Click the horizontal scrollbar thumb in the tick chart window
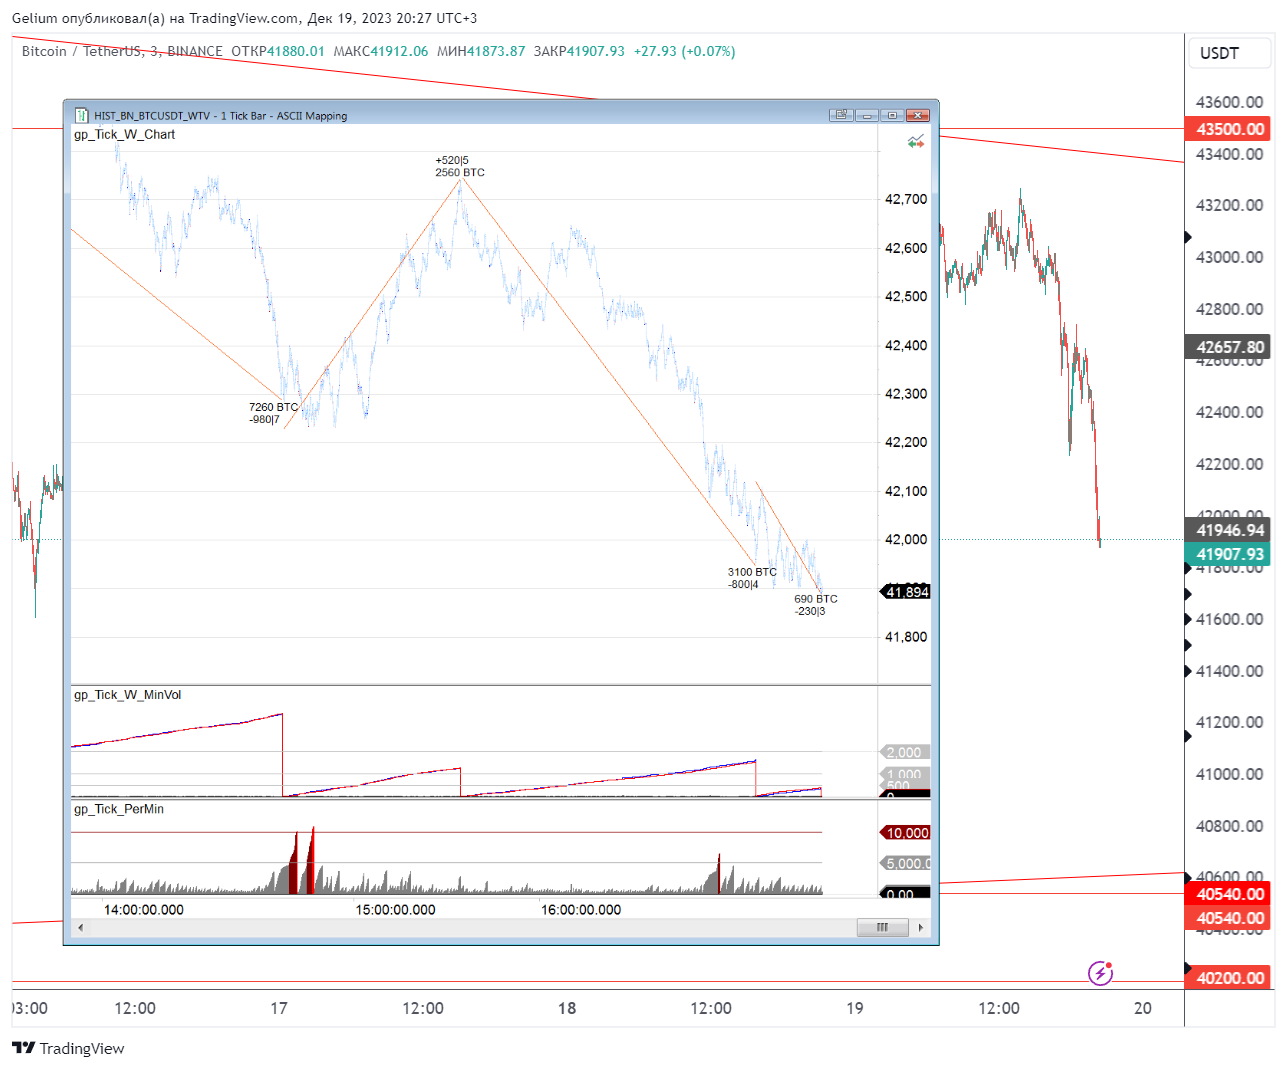This screenshot has height=1069, width=1287. click(882, 927)
